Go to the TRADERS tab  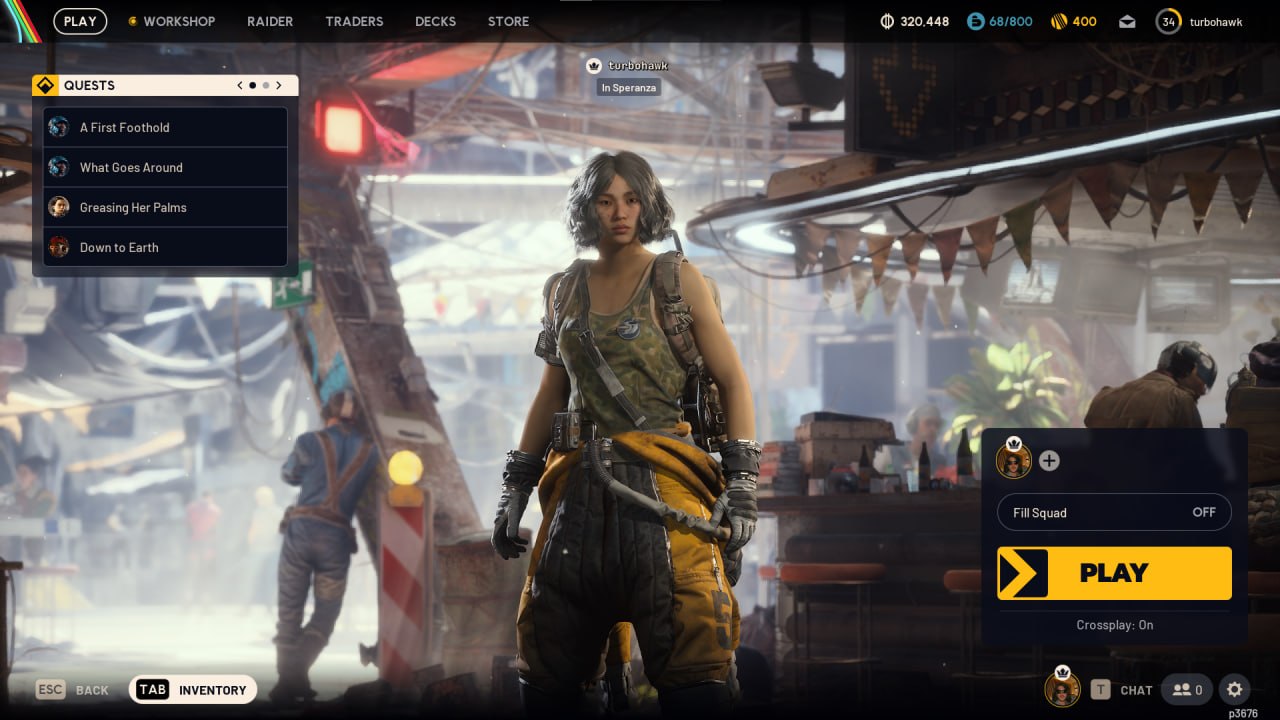tap(354, 21)
